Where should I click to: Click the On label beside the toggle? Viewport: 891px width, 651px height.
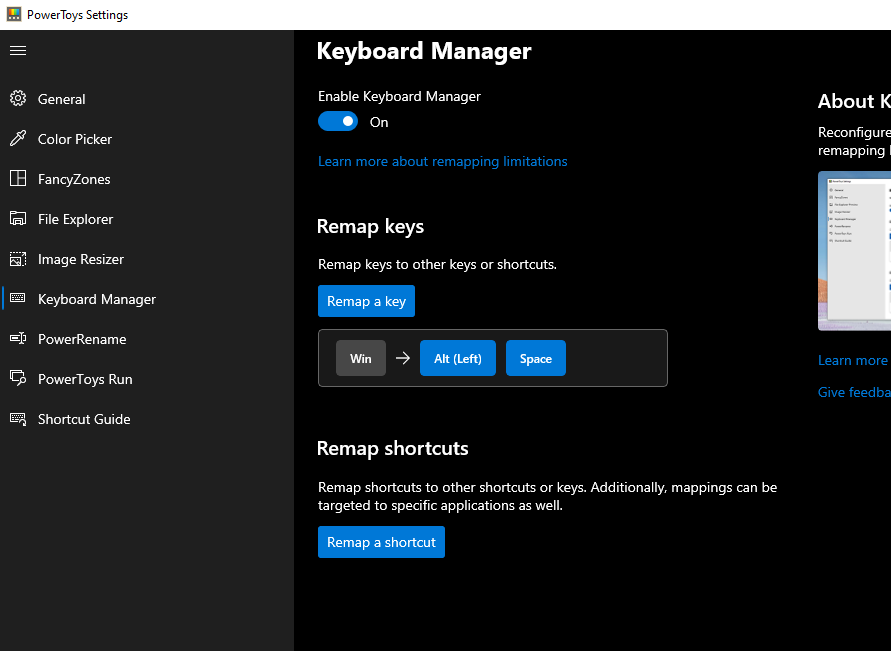(379, 122)
